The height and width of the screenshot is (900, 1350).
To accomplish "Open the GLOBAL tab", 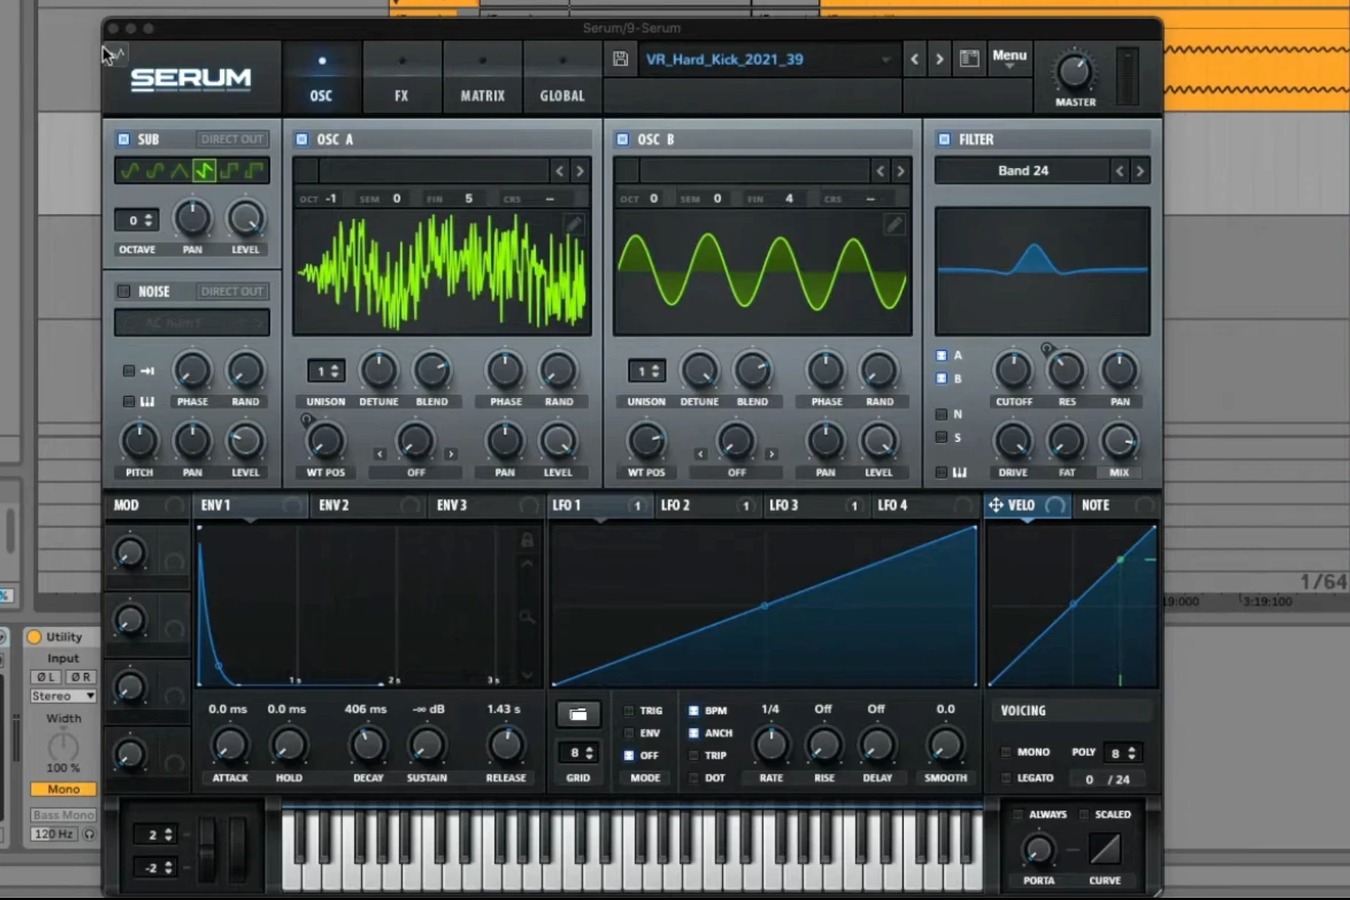I will point(562,78).
